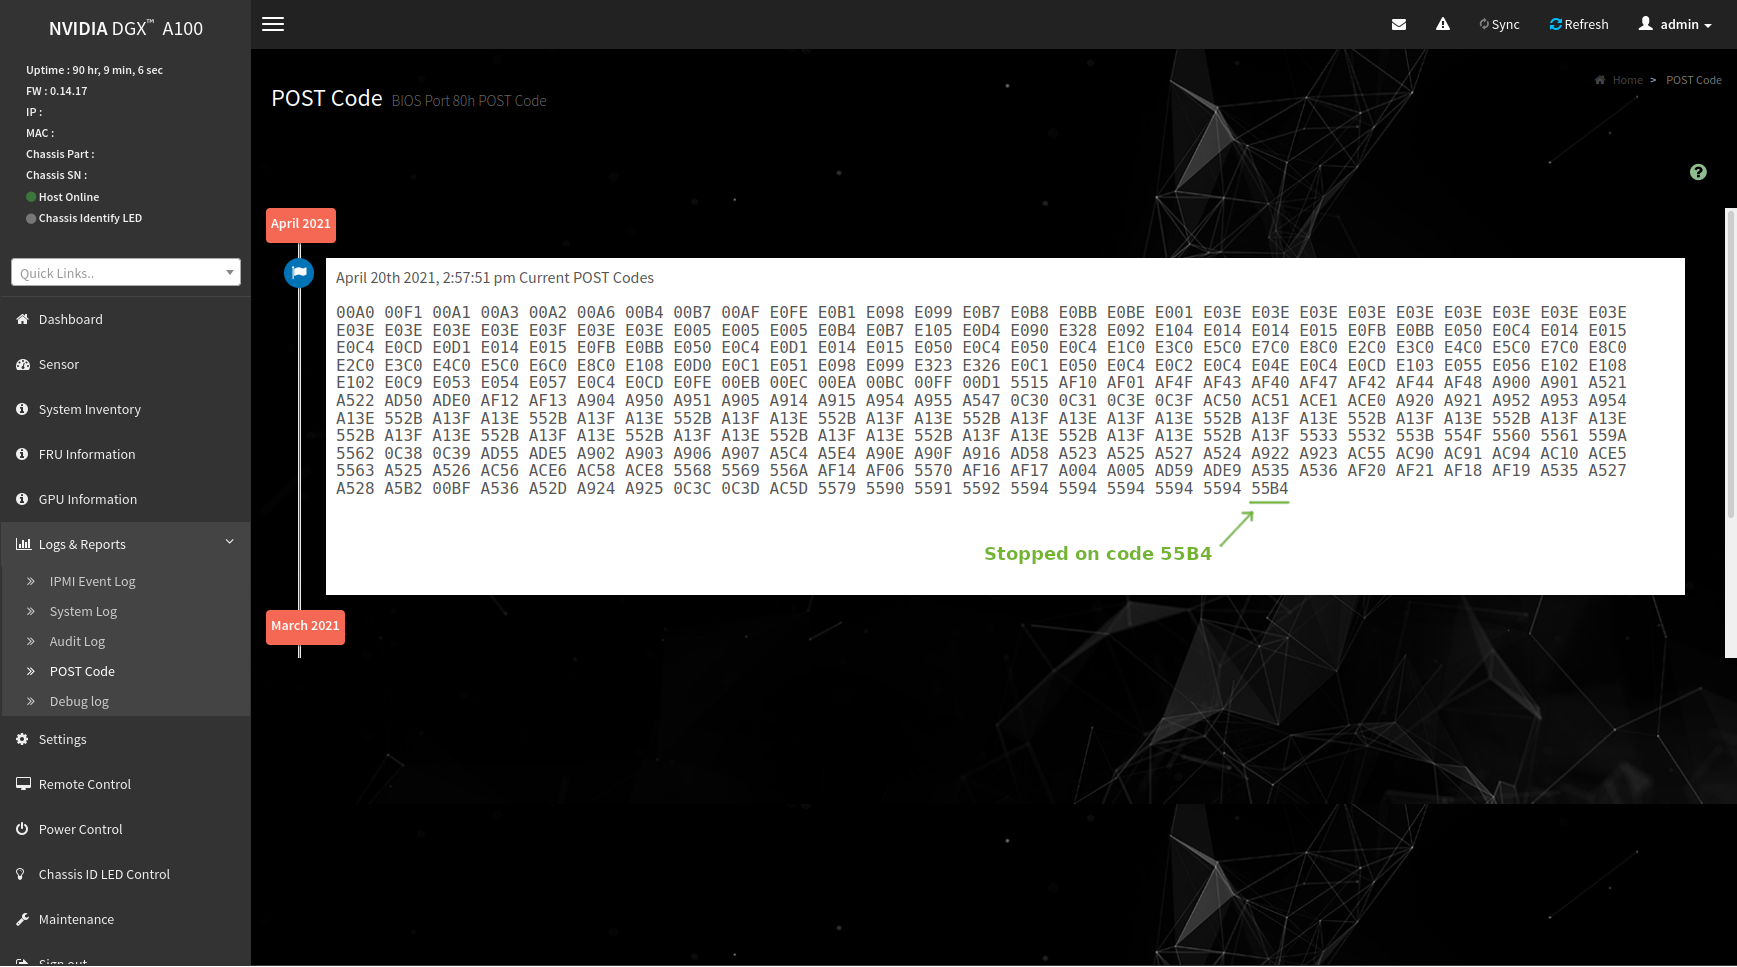Expand the admin account menu

1675,24
